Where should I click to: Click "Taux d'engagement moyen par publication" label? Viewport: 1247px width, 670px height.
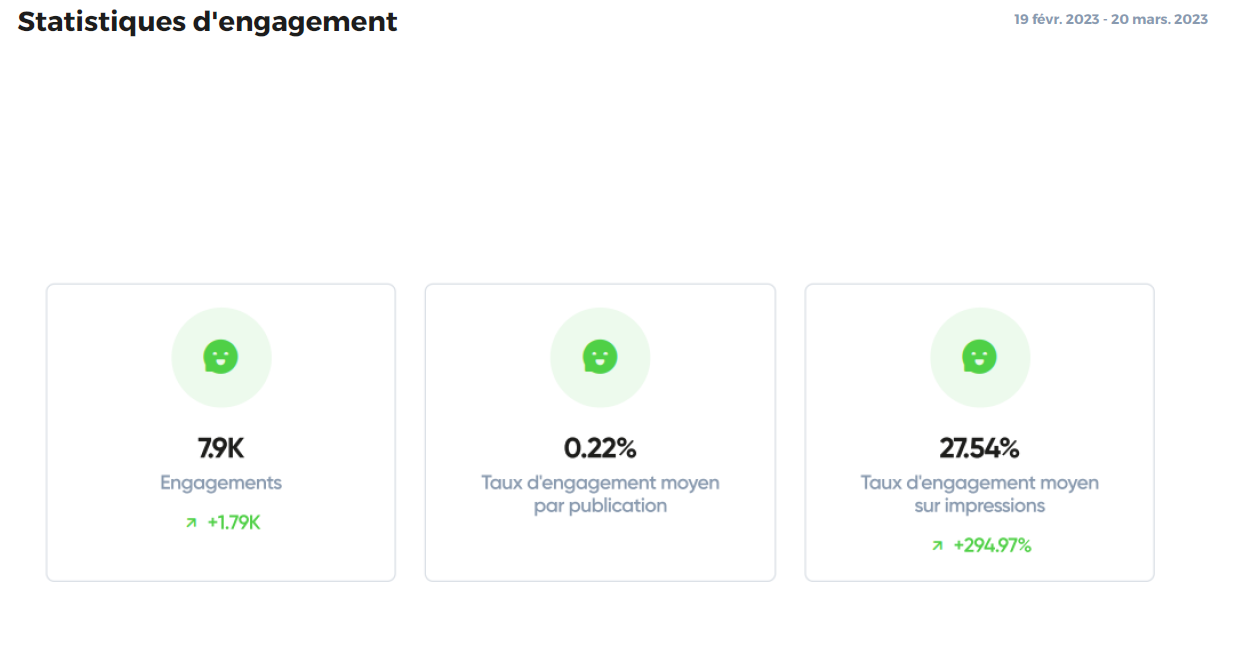[x=600, y=494]
